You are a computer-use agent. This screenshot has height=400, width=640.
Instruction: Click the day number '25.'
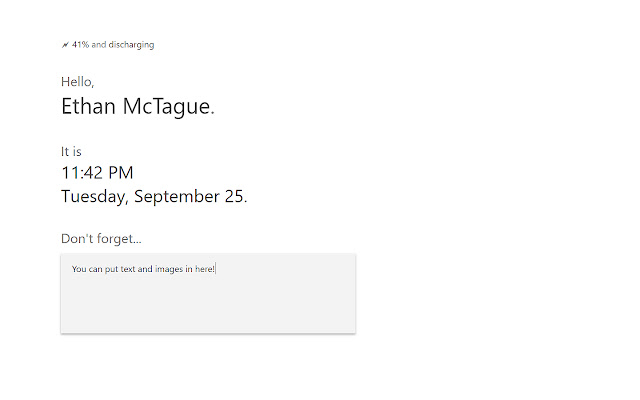coord(236,196)
